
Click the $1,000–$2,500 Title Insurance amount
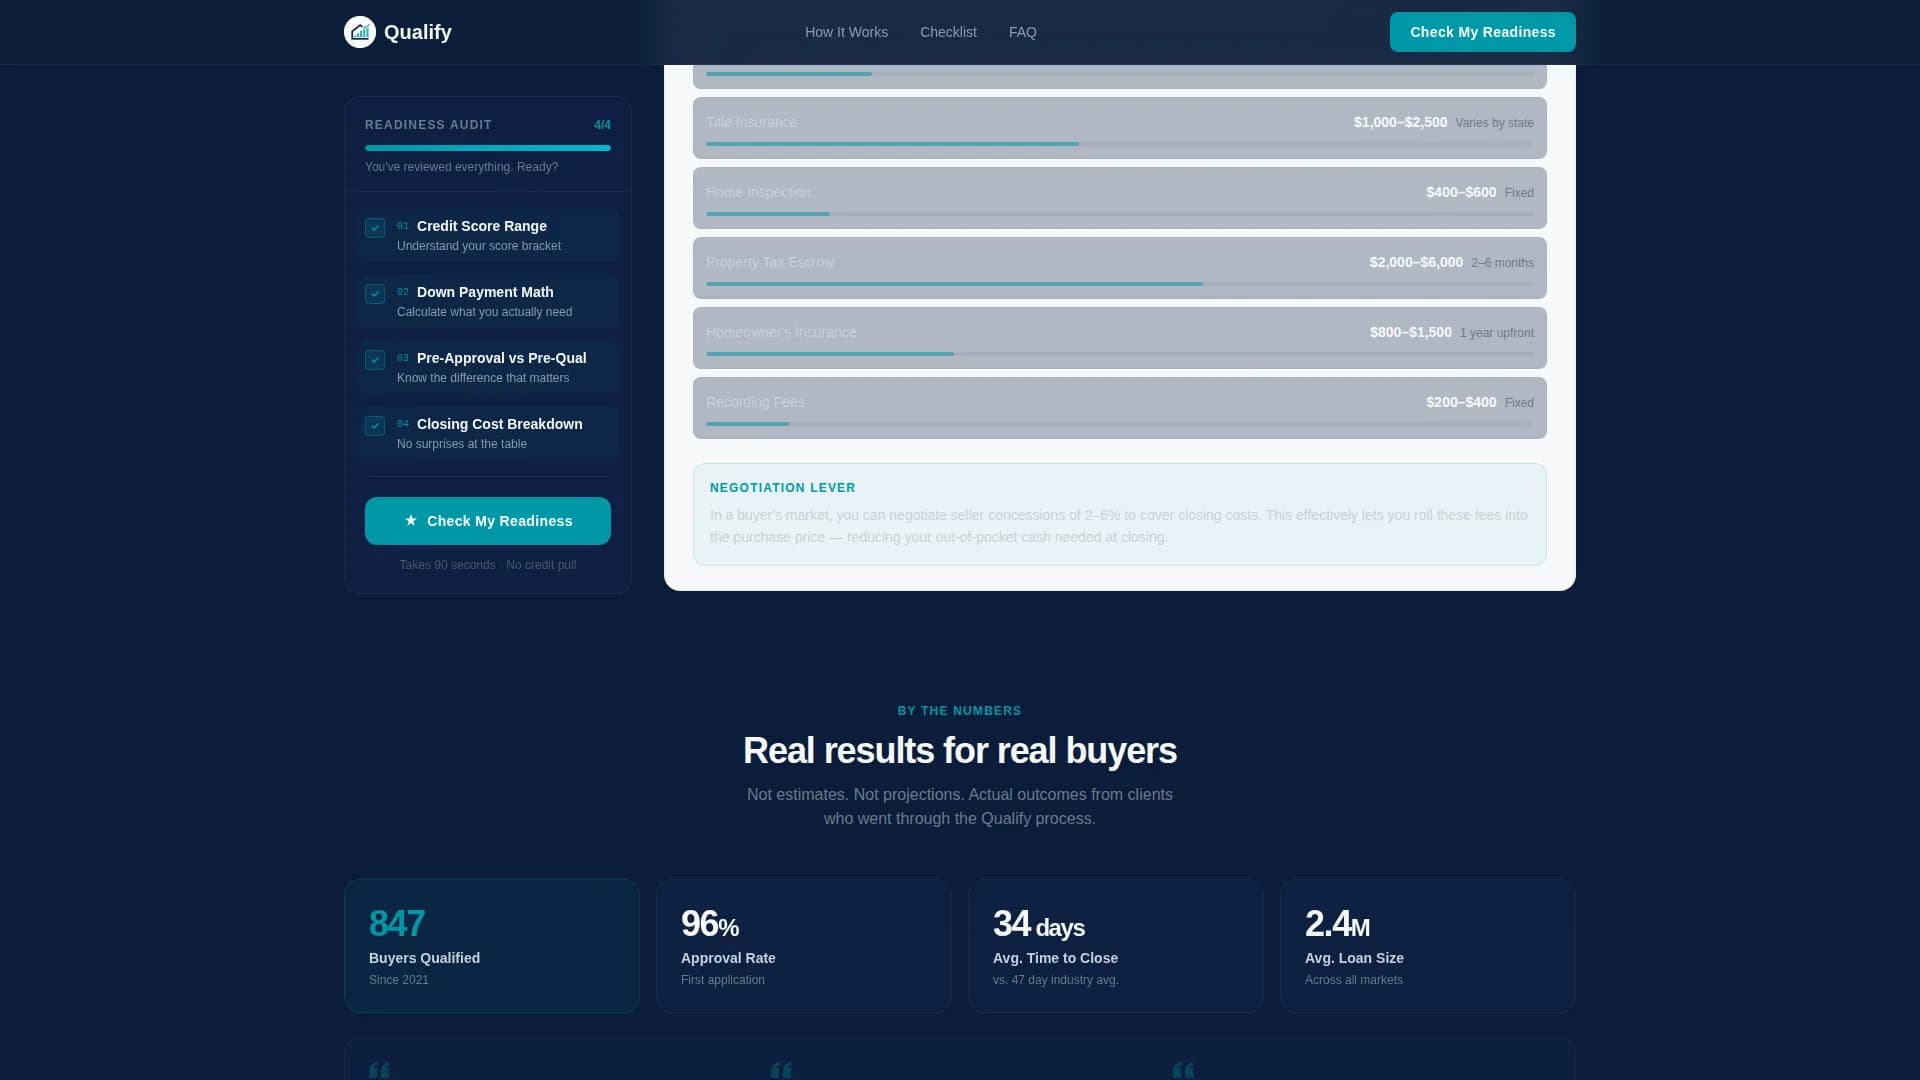point(1400,122)
